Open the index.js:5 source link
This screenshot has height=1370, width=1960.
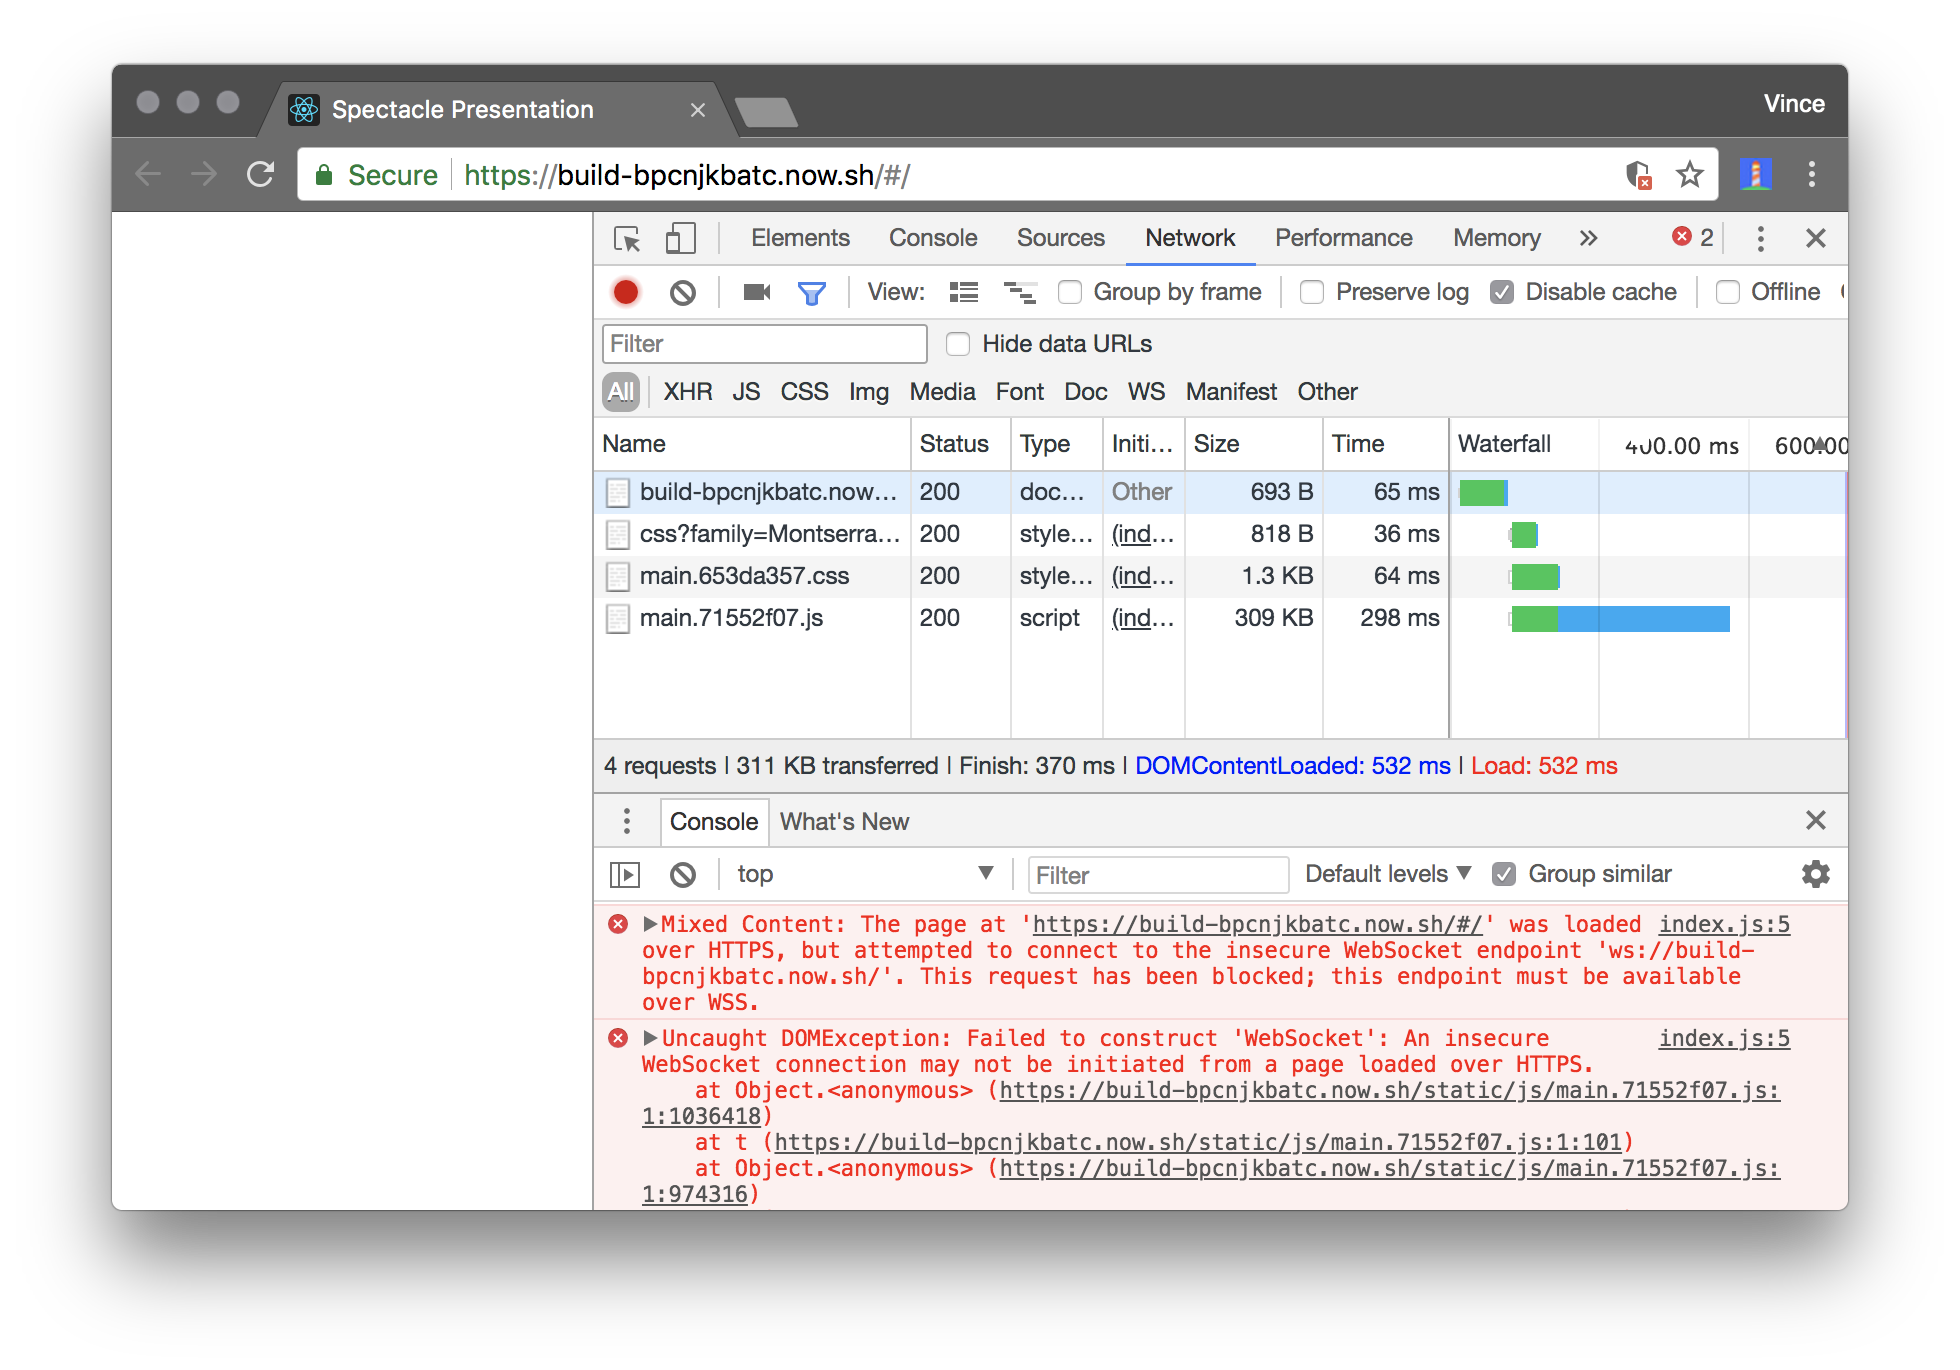click(x=1723, y=924)
